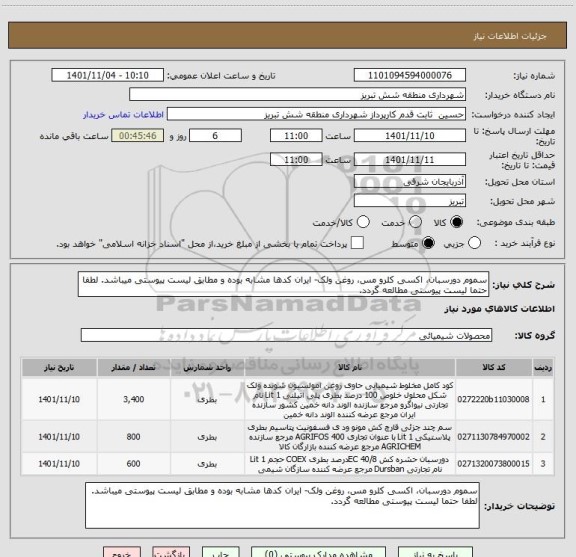
Task: Choose the جزیی purchase process radio
Action: click(x=474, y=243)
